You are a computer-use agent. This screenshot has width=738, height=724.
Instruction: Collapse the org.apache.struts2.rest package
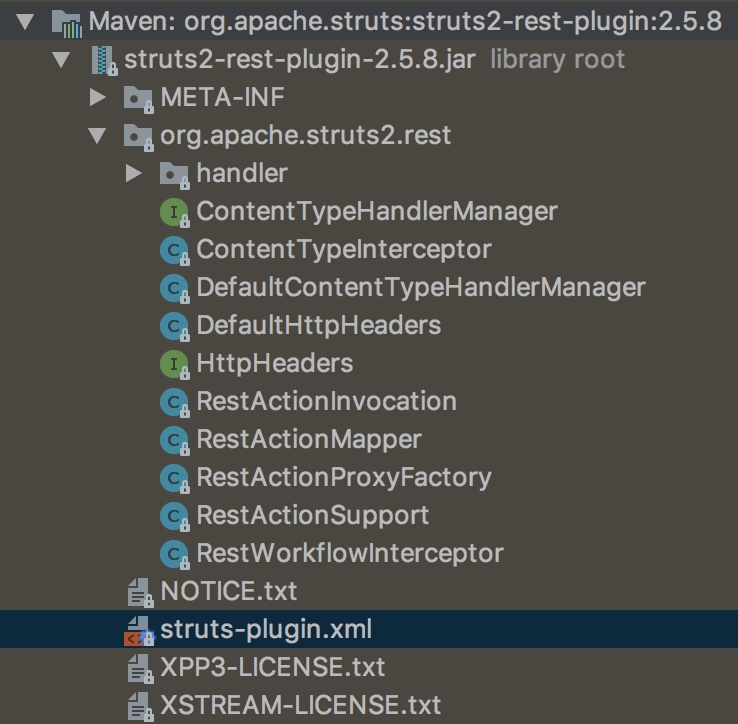coord(97,136)
